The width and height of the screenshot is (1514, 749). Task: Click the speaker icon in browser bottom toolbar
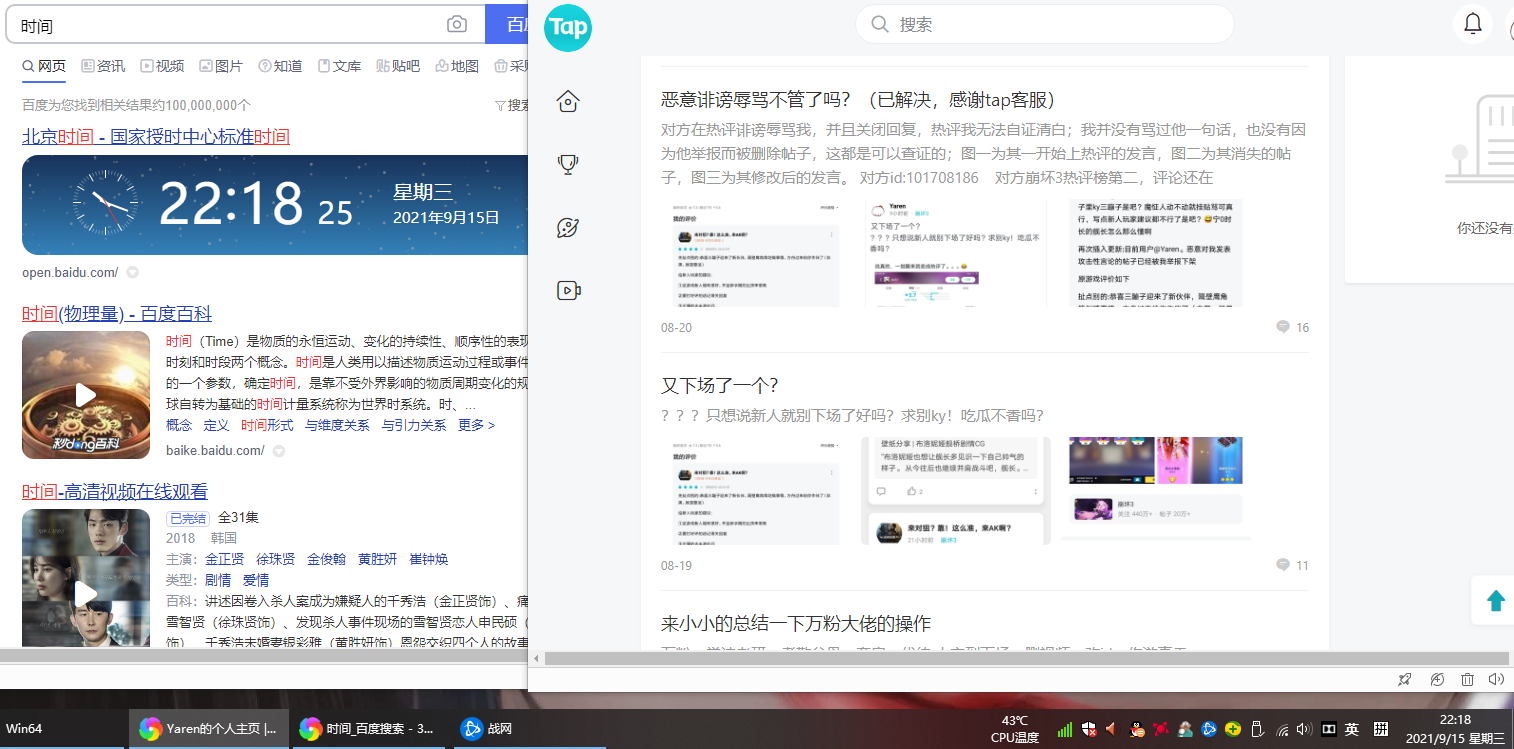point(1496,679)
